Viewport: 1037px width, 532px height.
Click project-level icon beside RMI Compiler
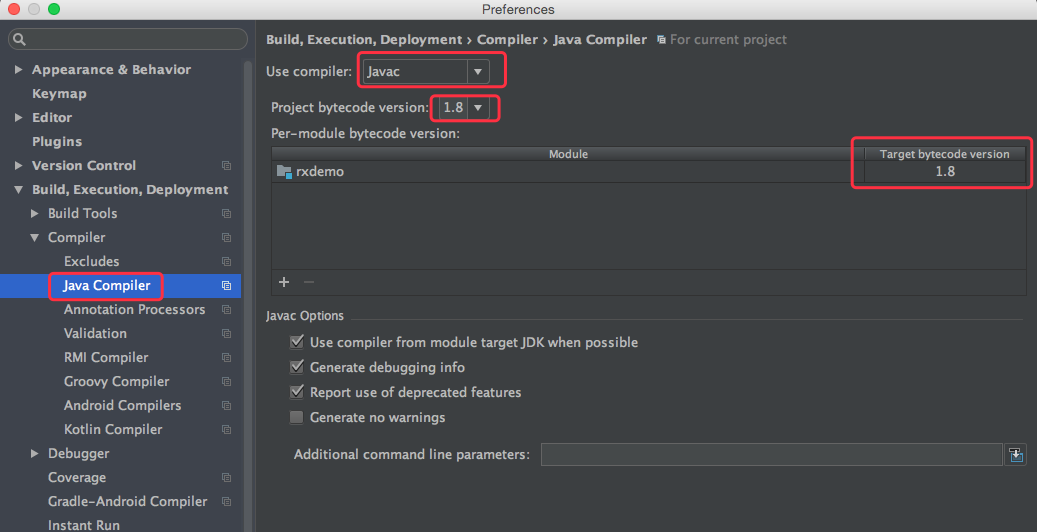226,357
